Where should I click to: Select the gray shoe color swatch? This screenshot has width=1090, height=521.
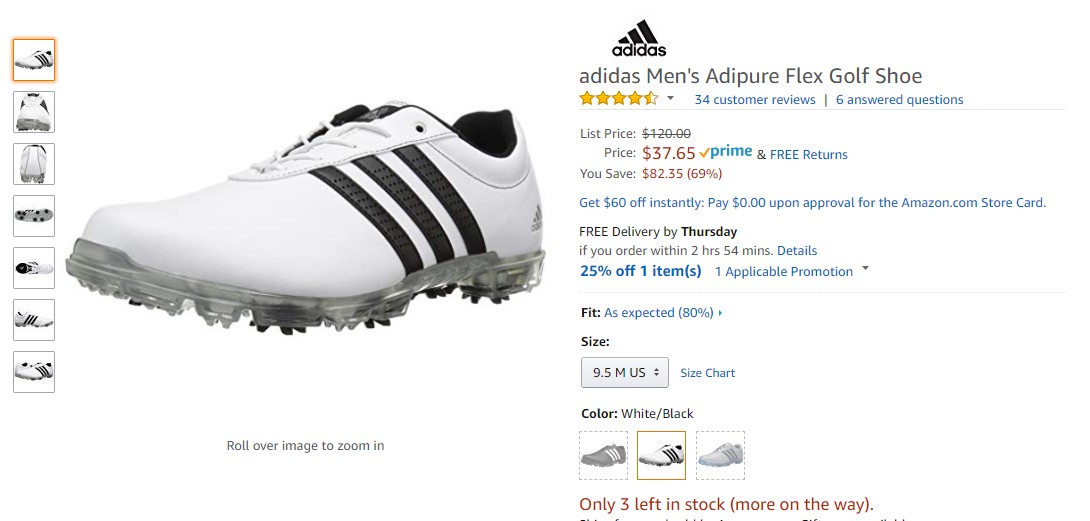point(604,456)
